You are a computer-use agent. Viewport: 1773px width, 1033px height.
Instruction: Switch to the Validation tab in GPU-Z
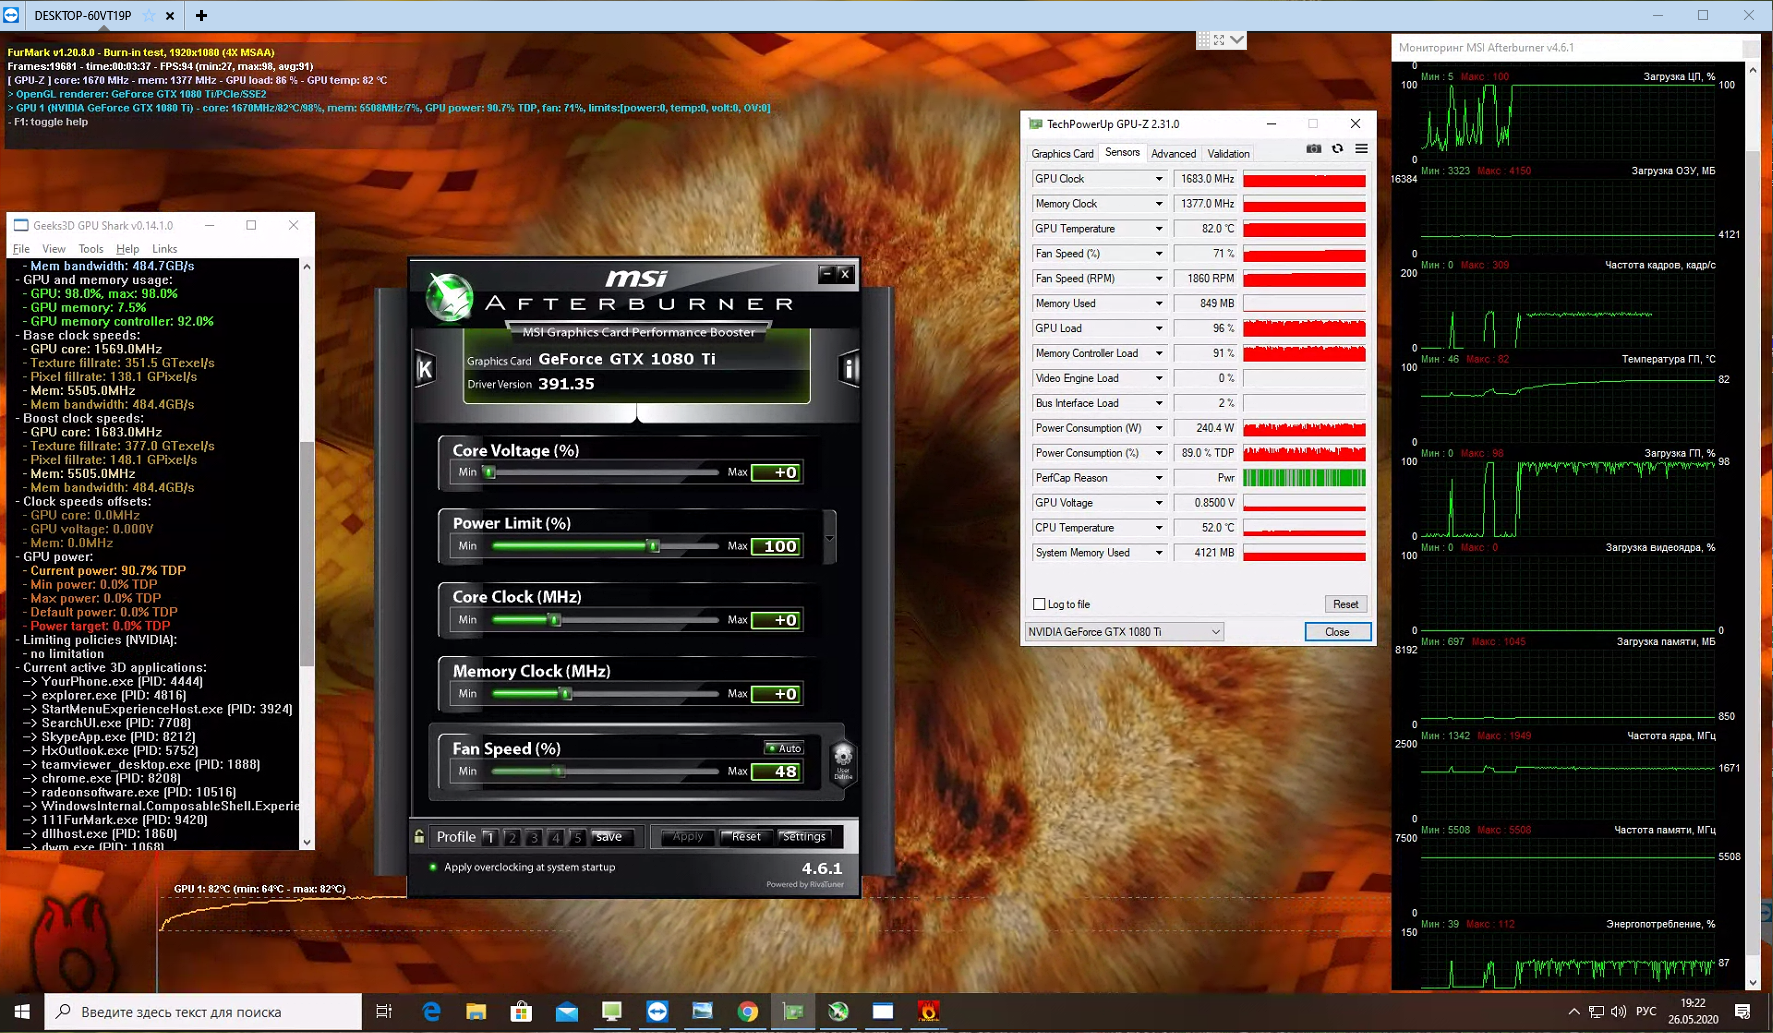[1228, 154]
